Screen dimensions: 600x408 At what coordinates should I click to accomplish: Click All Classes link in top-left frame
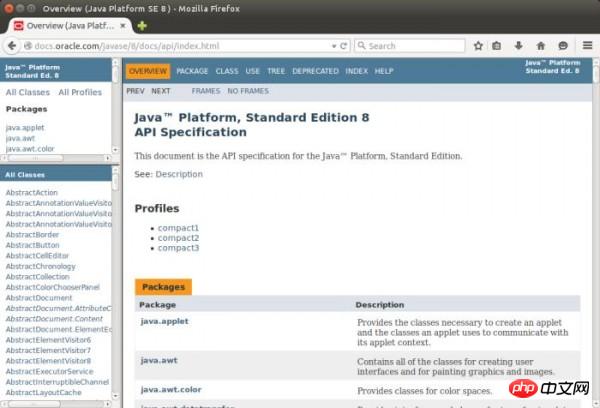click(28, 92)
